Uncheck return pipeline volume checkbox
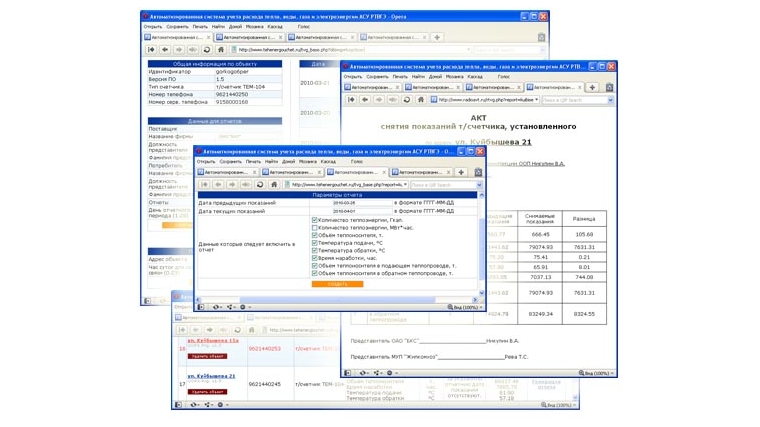Viewport: 760px width, 427px height. [x=315, y=273]
